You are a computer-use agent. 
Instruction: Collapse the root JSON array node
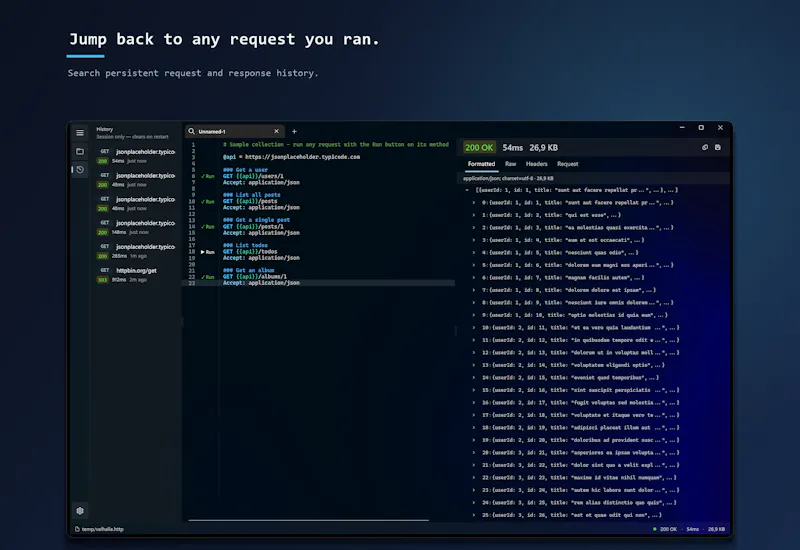pos(467,190)
